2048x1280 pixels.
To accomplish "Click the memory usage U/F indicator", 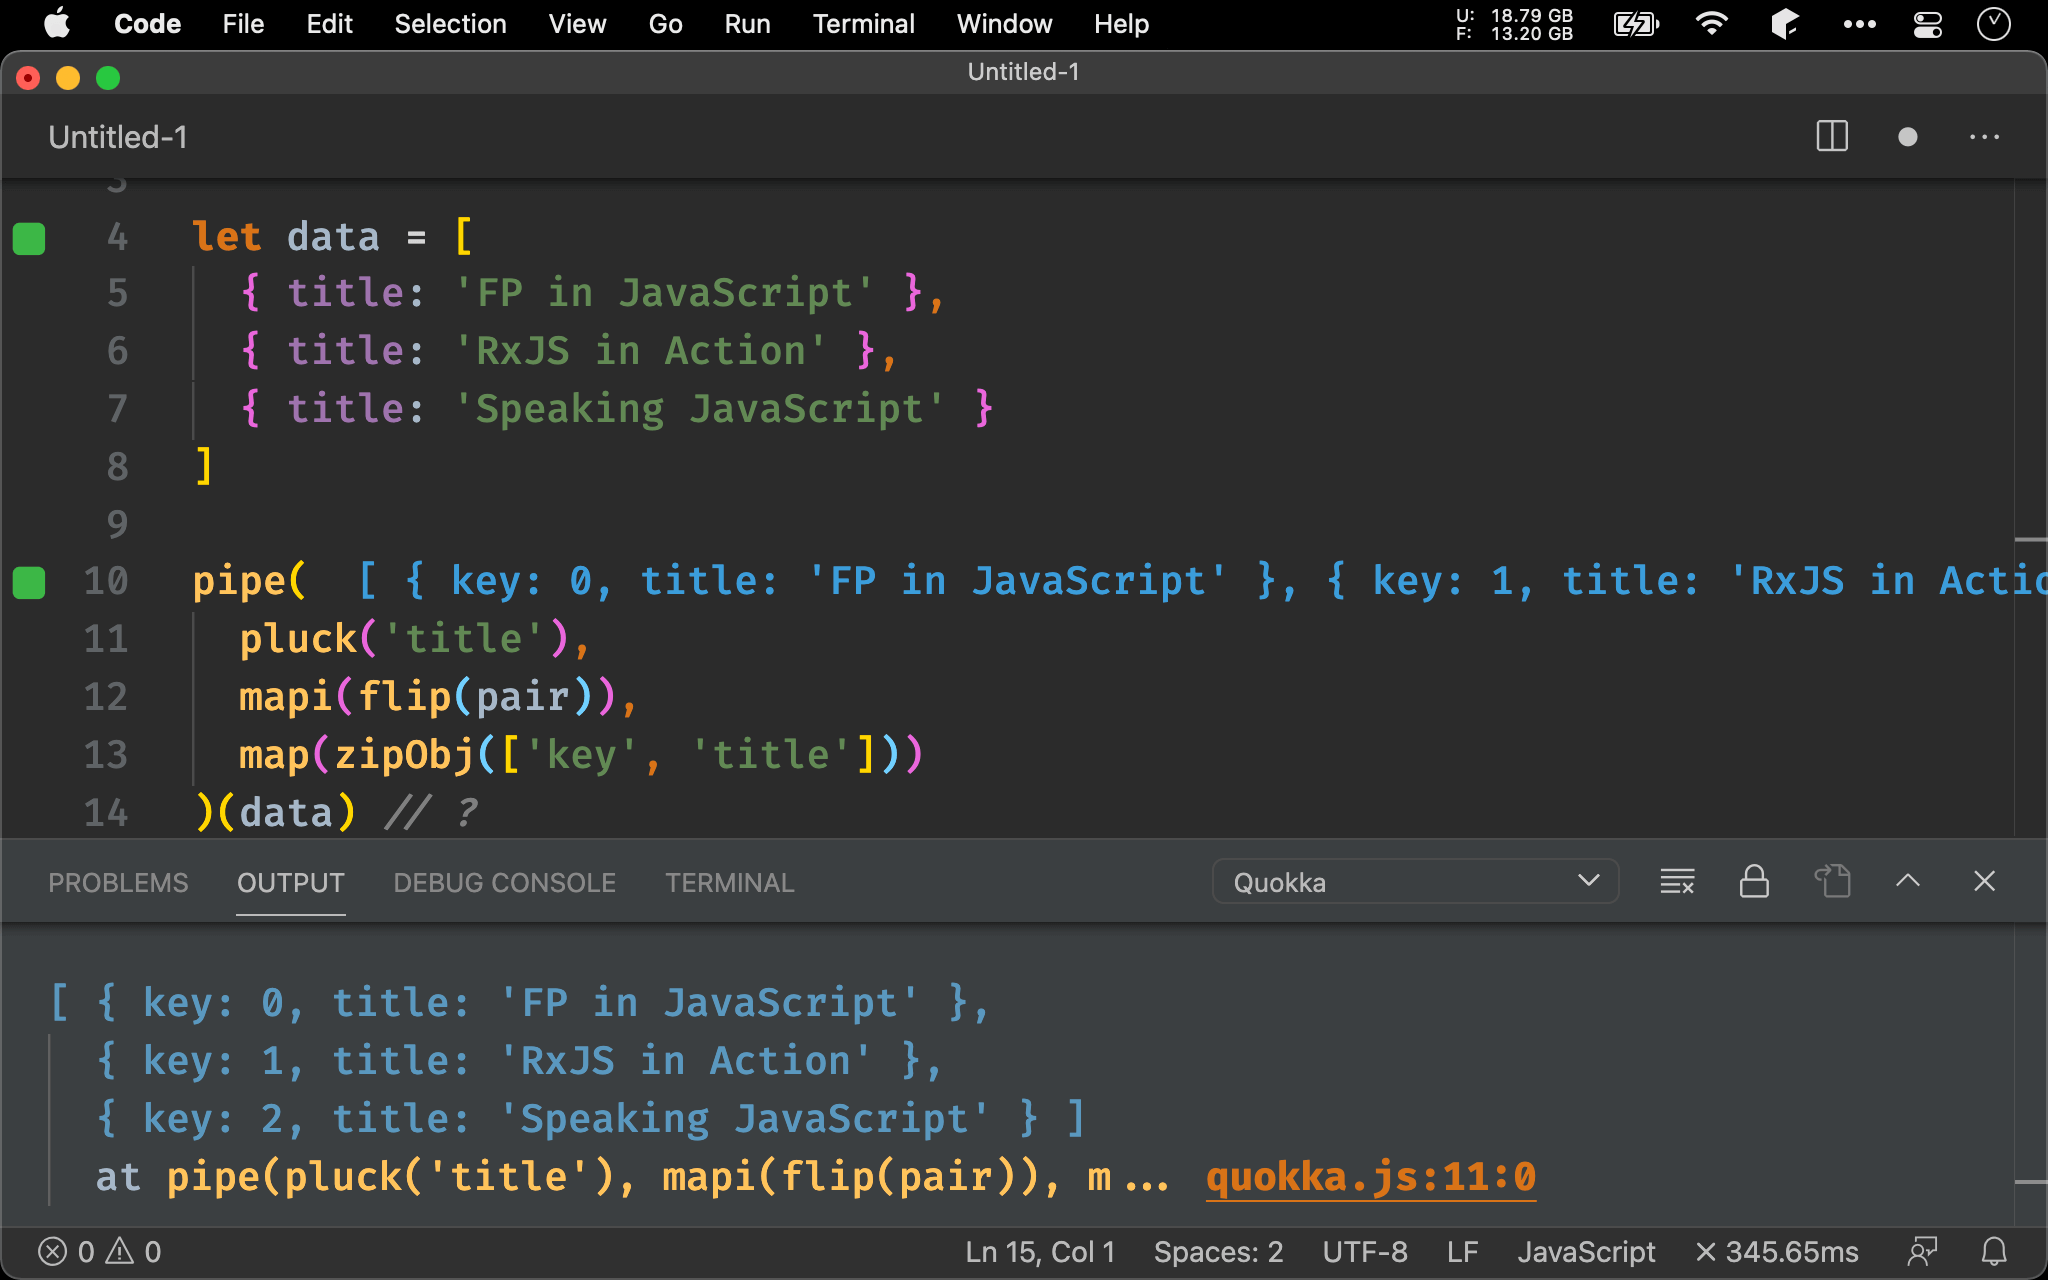I will (x=1514, y=24).
